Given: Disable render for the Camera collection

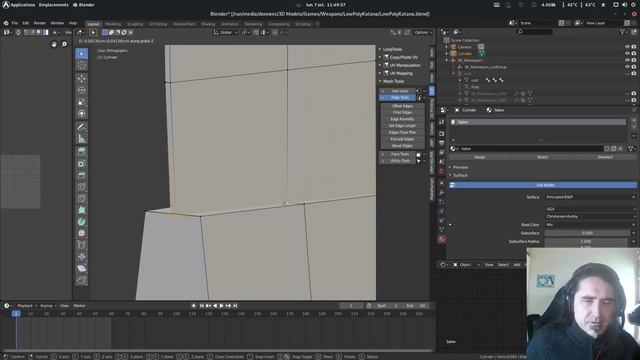Looking at the screenshot, I should click(634, 47).
